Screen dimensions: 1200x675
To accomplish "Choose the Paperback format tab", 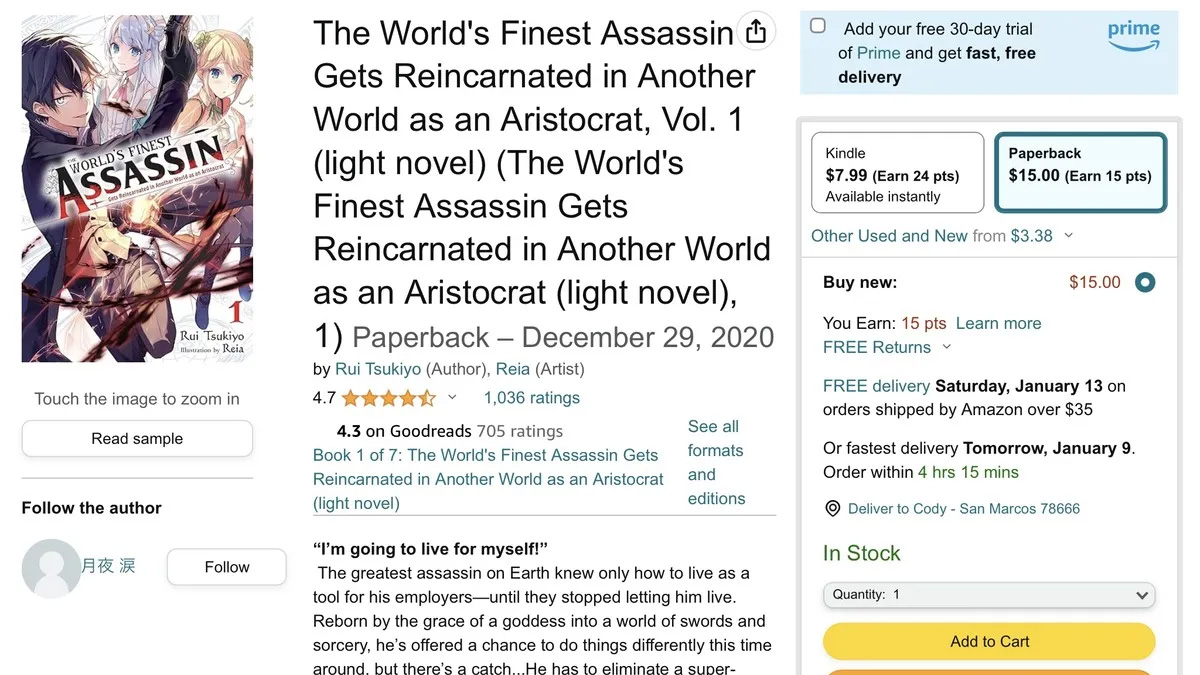I will [x=1080, y=174].
